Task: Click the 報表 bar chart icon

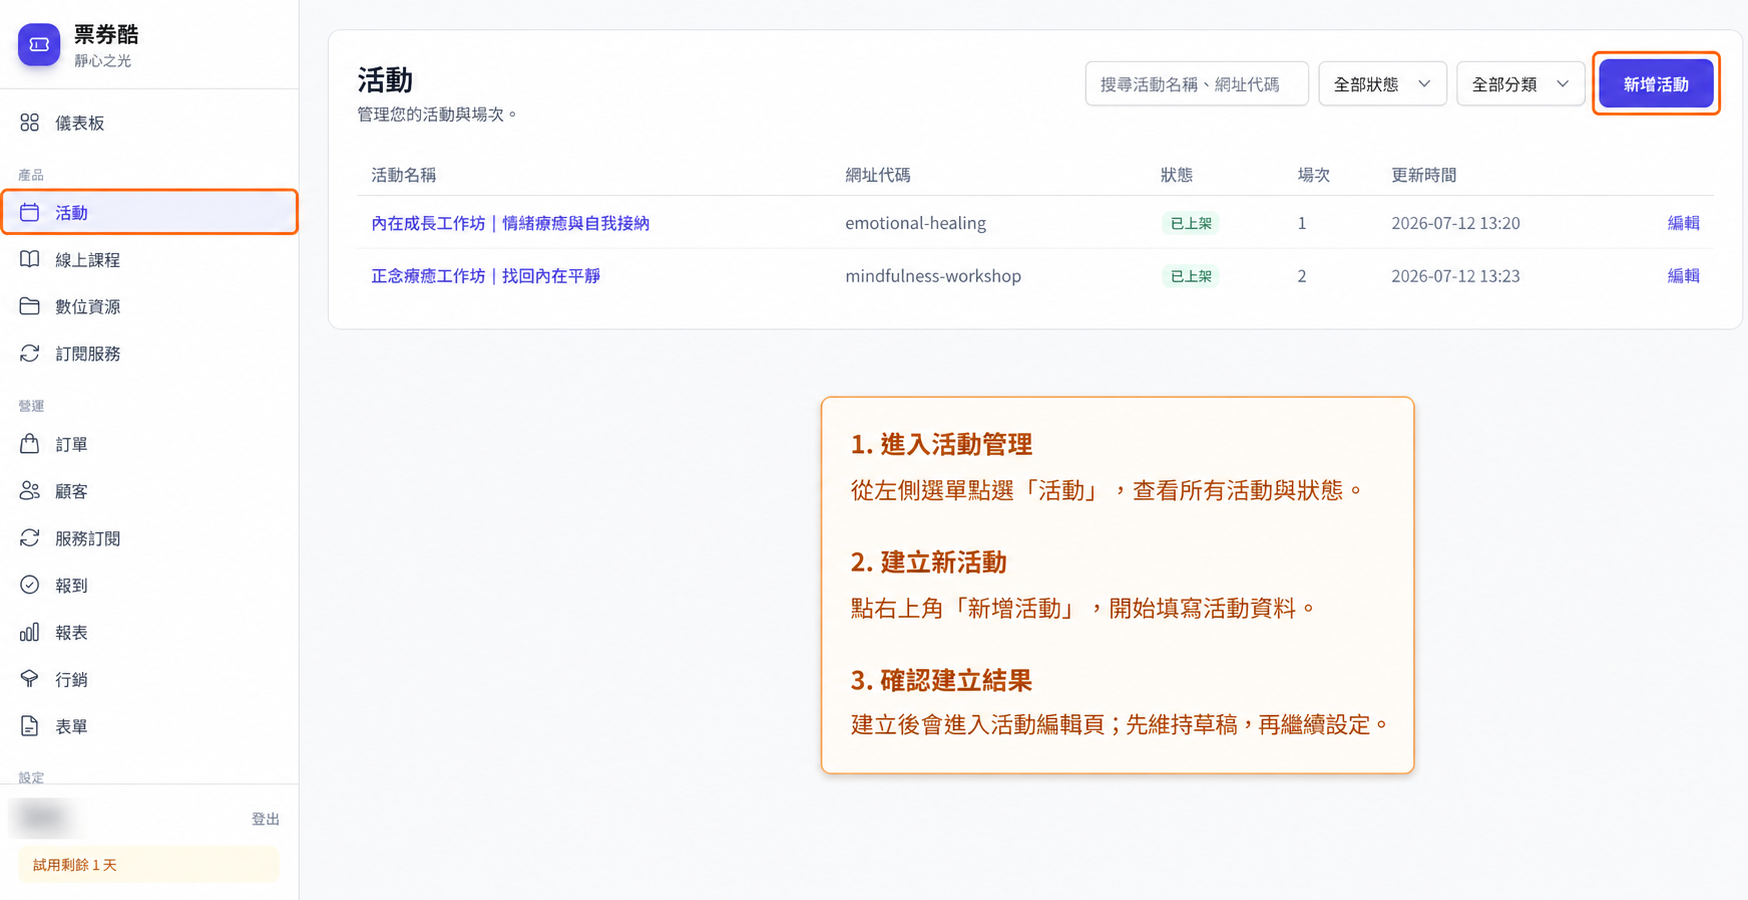Action: coord(30,632)
